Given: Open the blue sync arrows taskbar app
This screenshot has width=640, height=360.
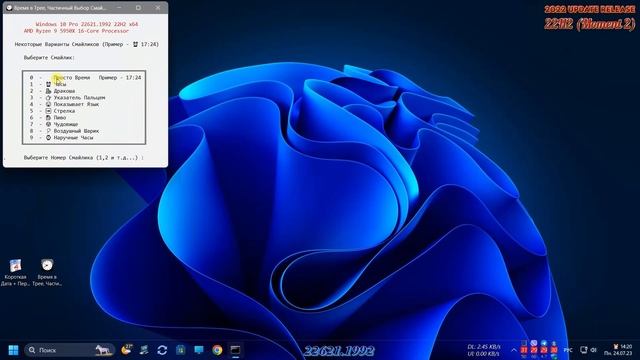Looking at the screenshot, I should pyautogui.click(x=162, y=350).
